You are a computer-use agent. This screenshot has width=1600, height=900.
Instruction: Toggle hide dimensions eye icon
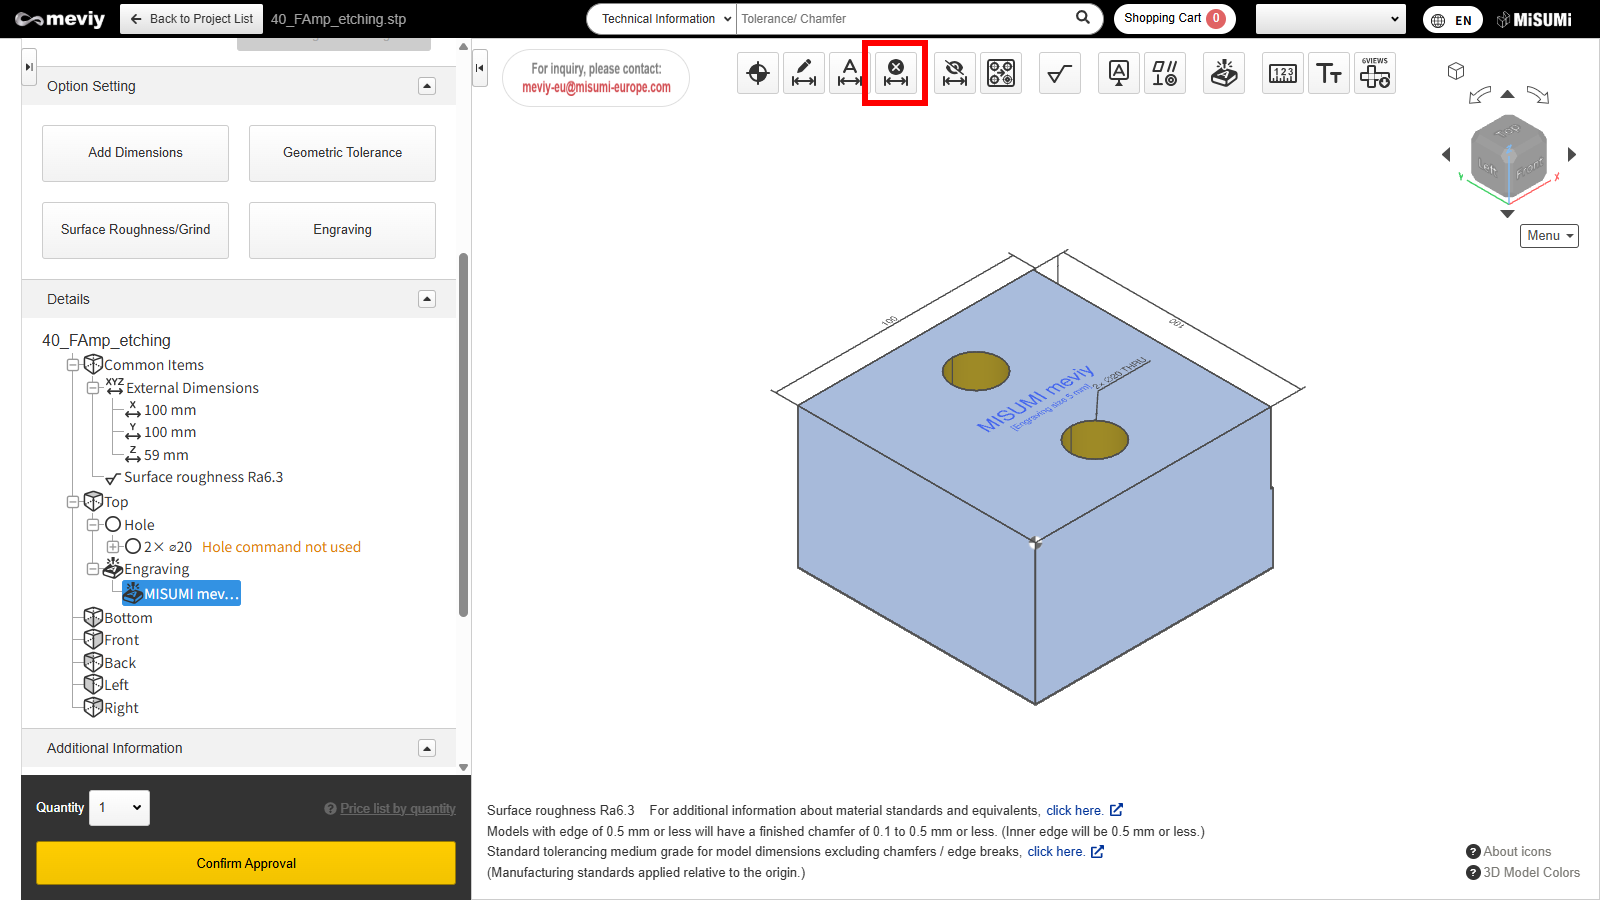pyautogui.click(x=955, y=73)
